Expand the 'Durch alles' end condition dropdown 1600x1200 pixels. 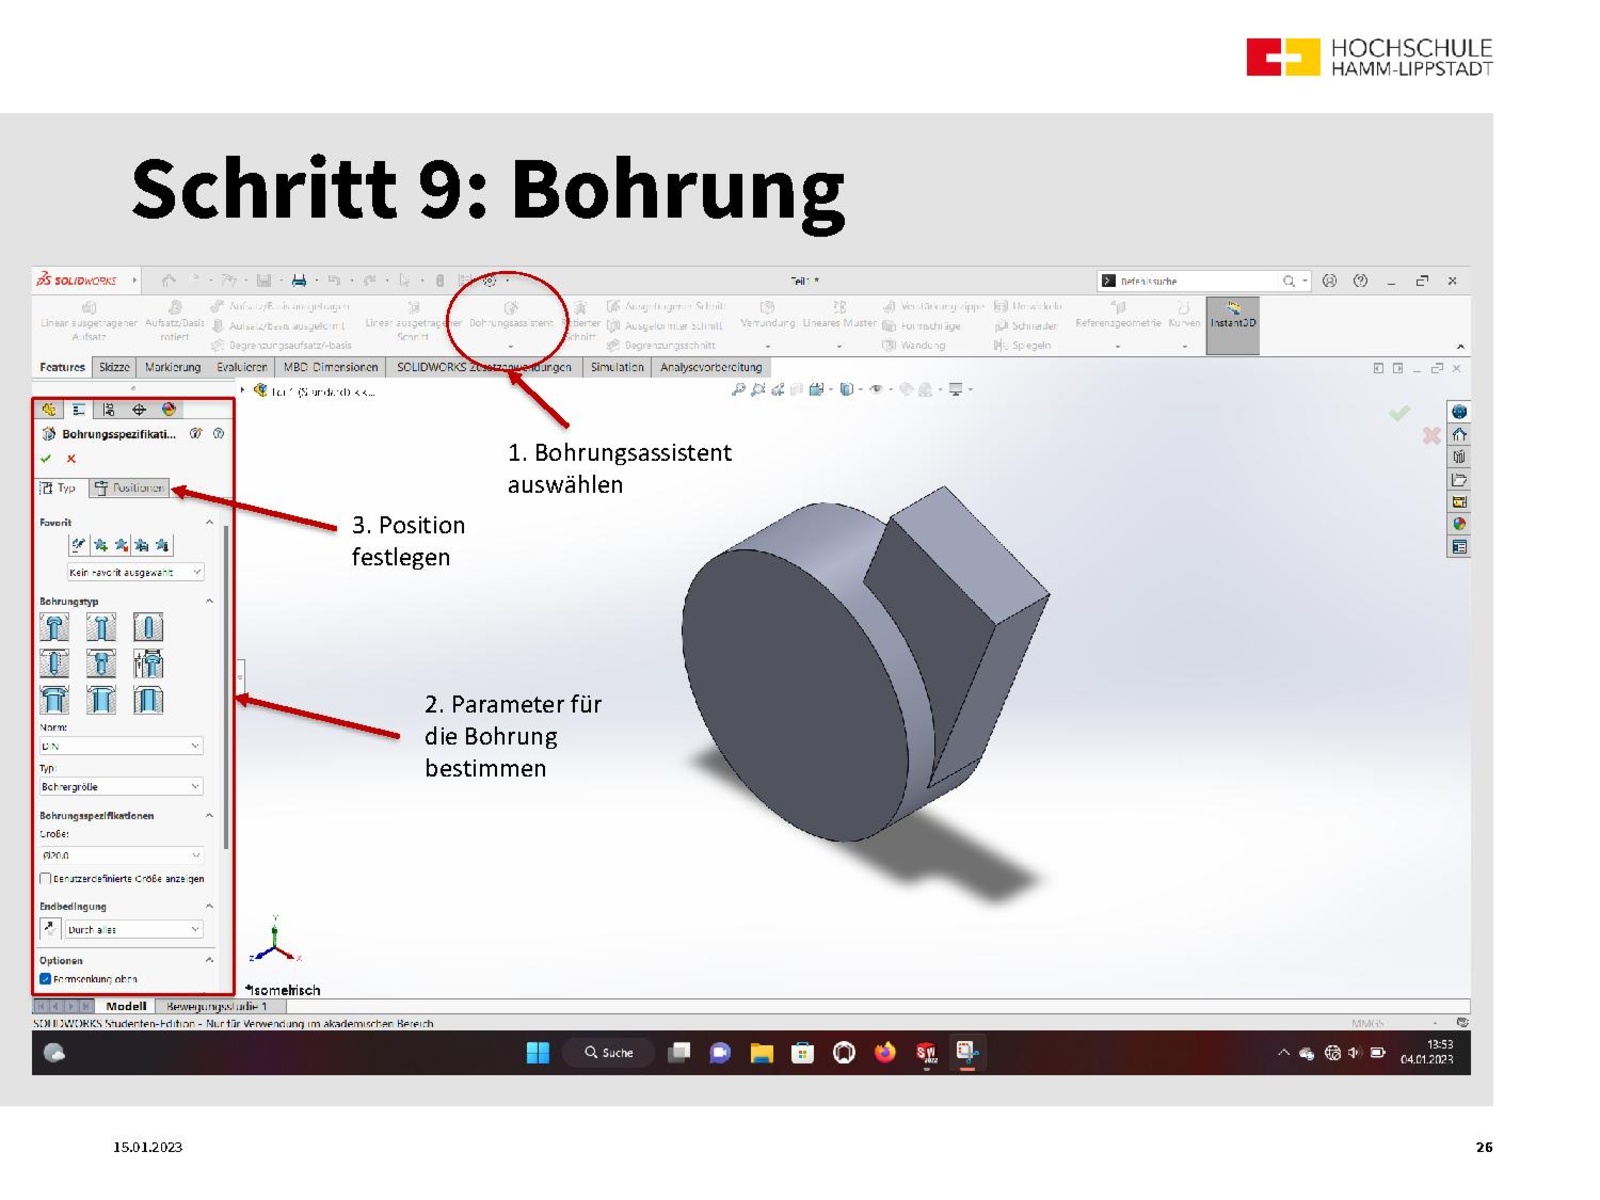(x=134, y=930)
